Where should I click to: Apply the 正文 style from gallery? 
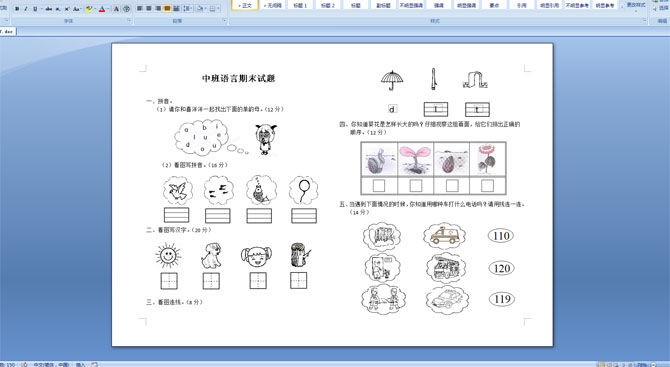click(x=245, y=6)
